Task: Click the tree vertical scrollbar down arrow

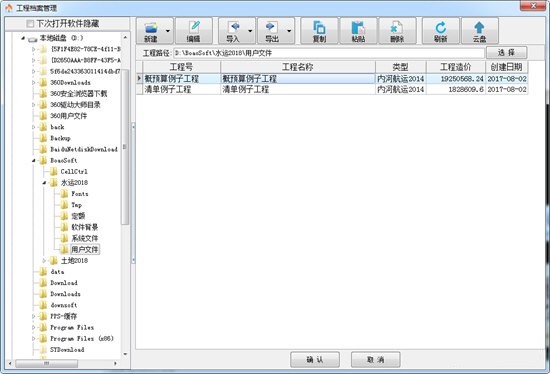Action: 125,354
